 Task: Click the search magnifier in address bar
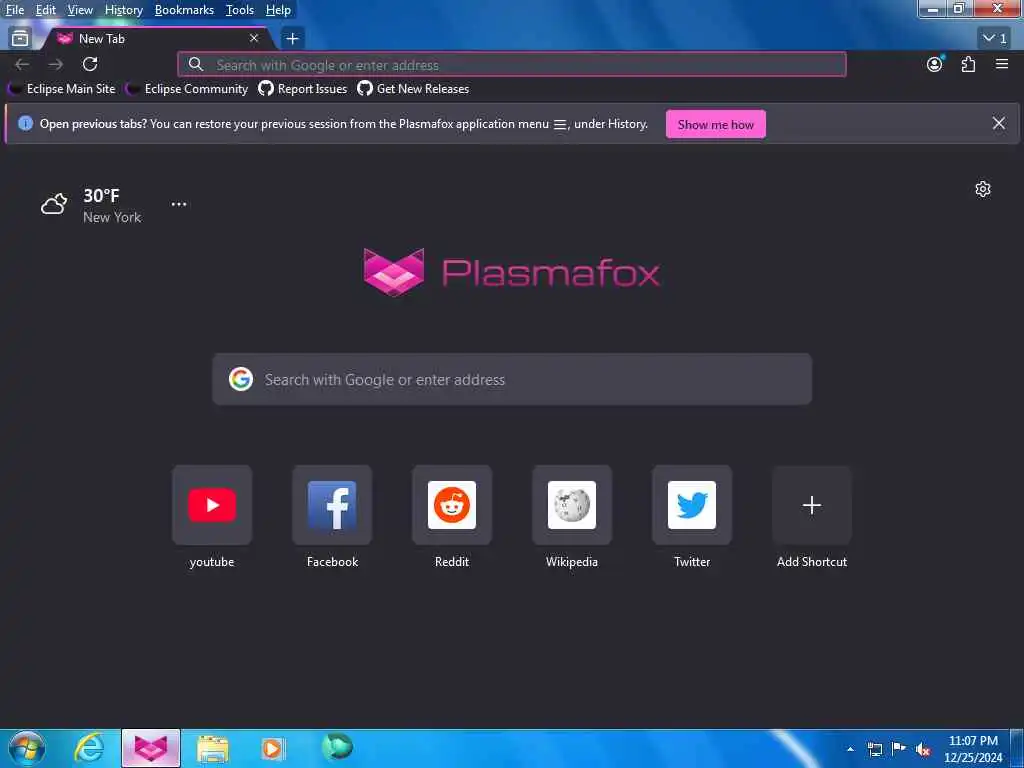[195, 65]
